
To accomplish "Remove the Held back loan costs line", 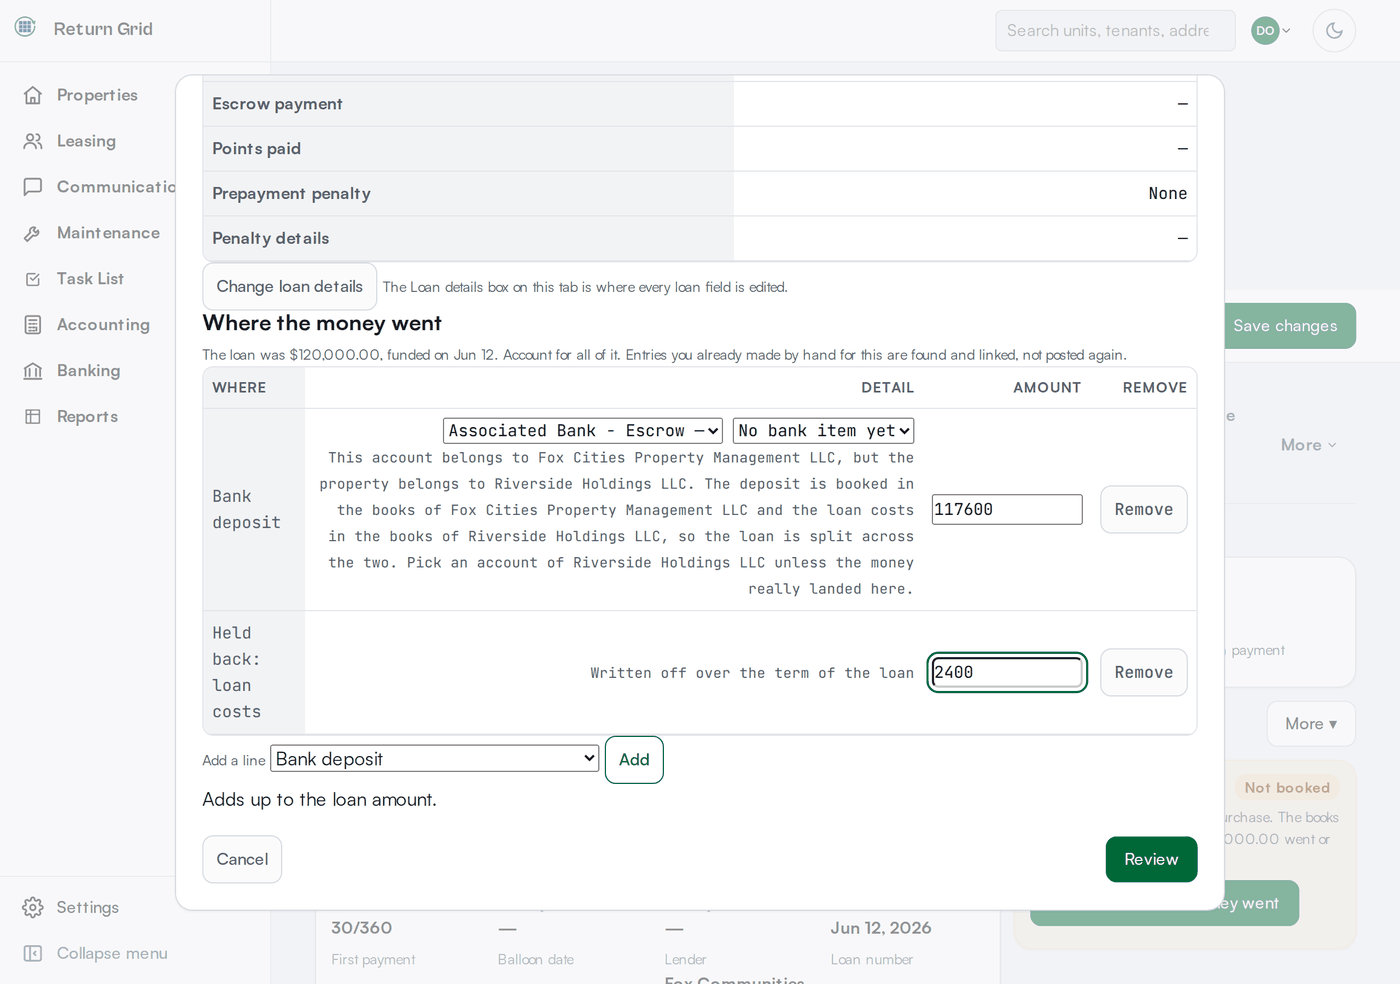I will tap(1144, 672).
